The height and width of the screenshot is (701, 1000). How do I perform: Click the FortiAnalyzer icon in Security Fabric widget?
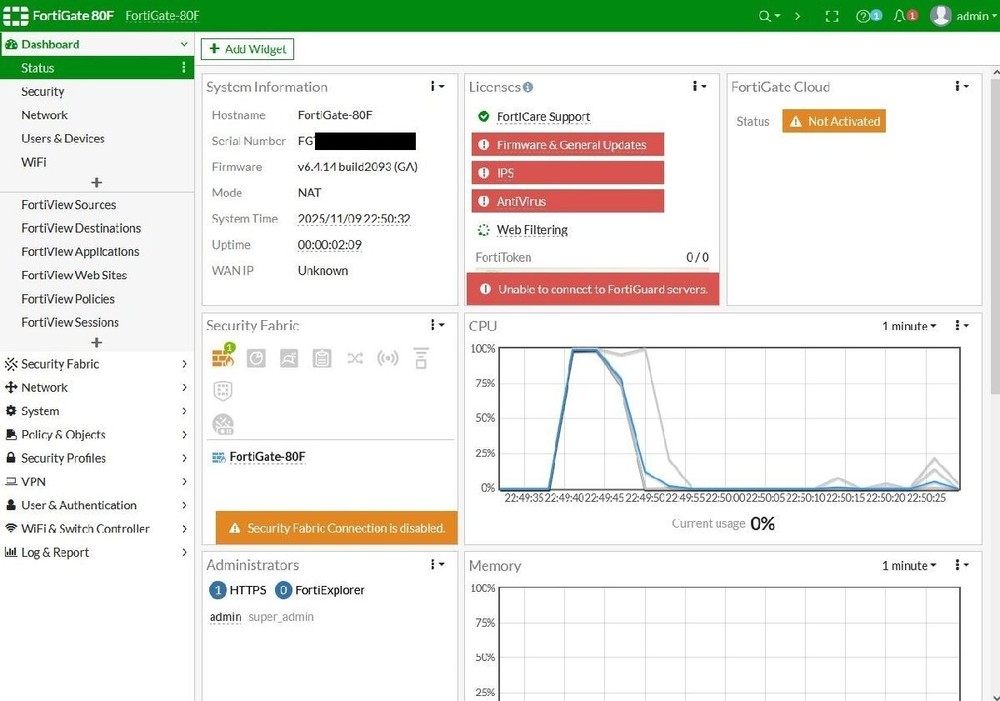tap(256, 358)
